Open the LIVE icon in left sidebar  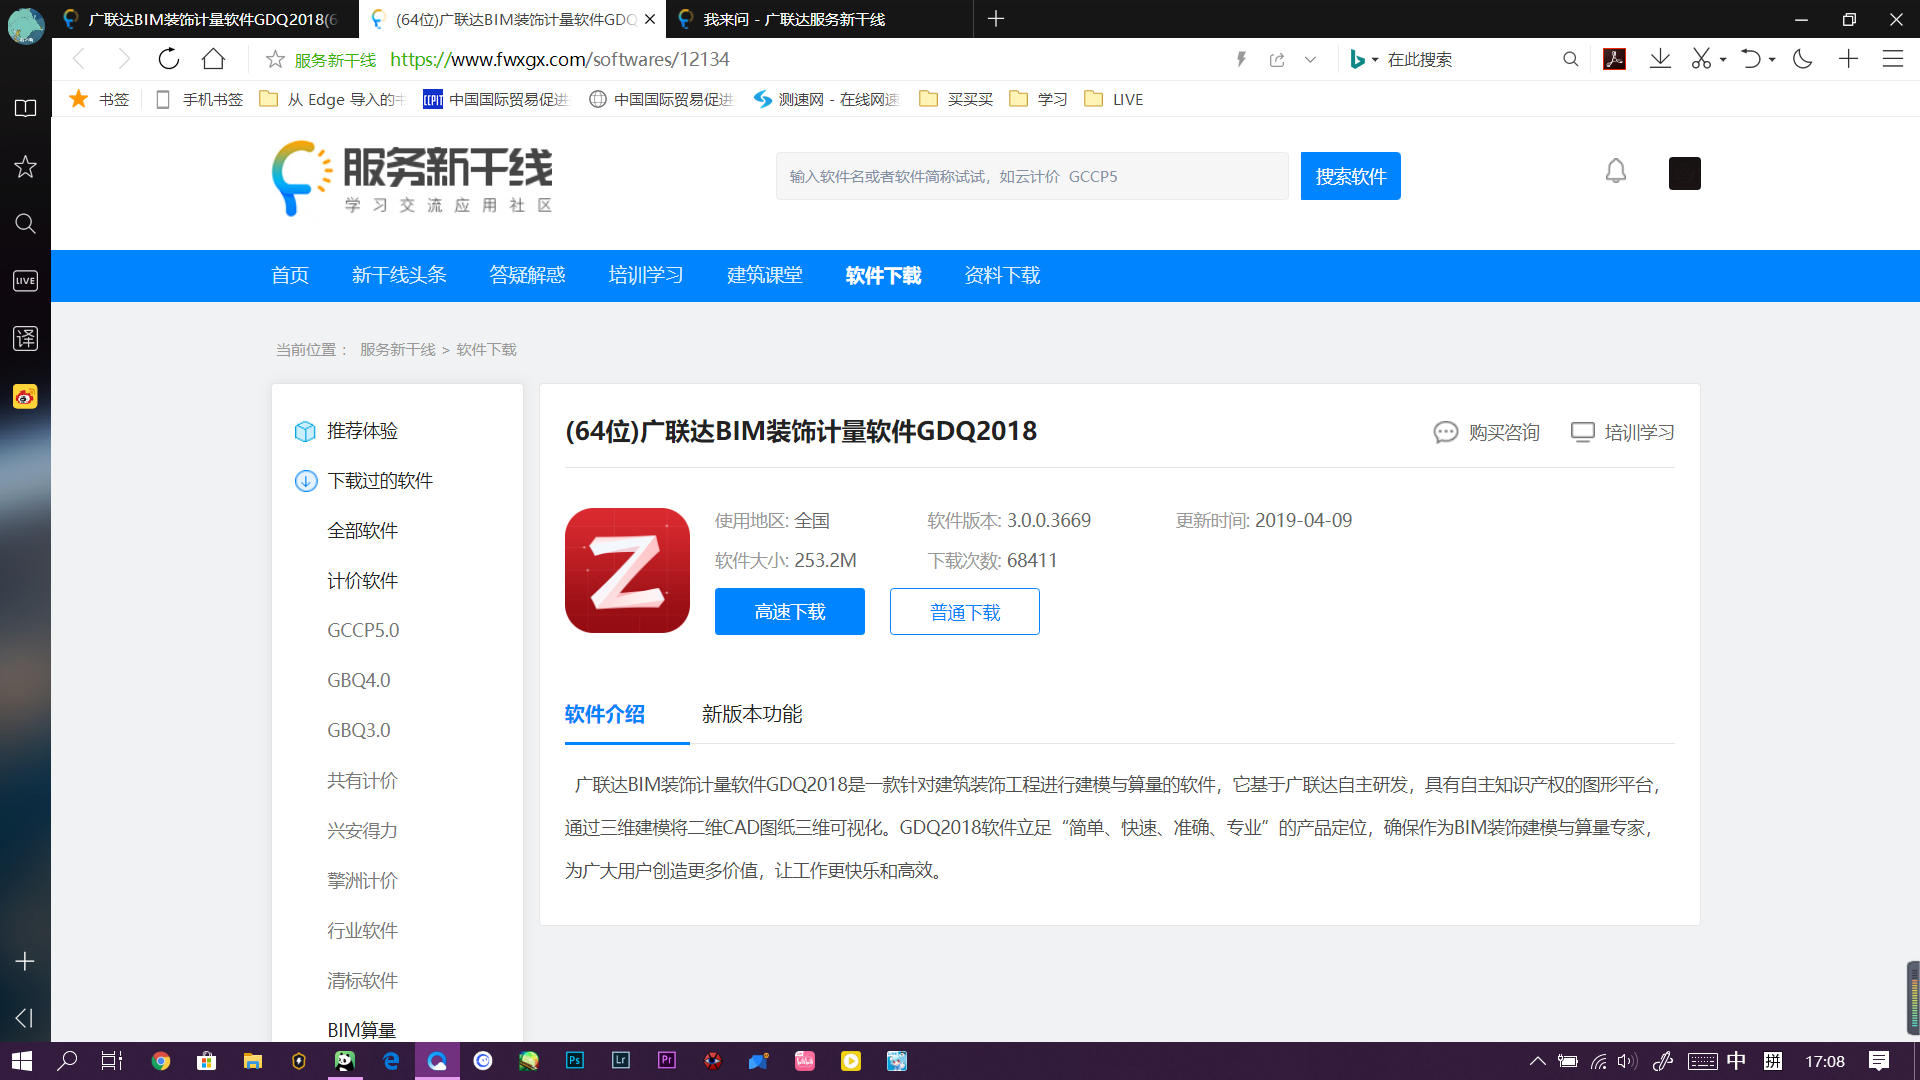(25, 281)
